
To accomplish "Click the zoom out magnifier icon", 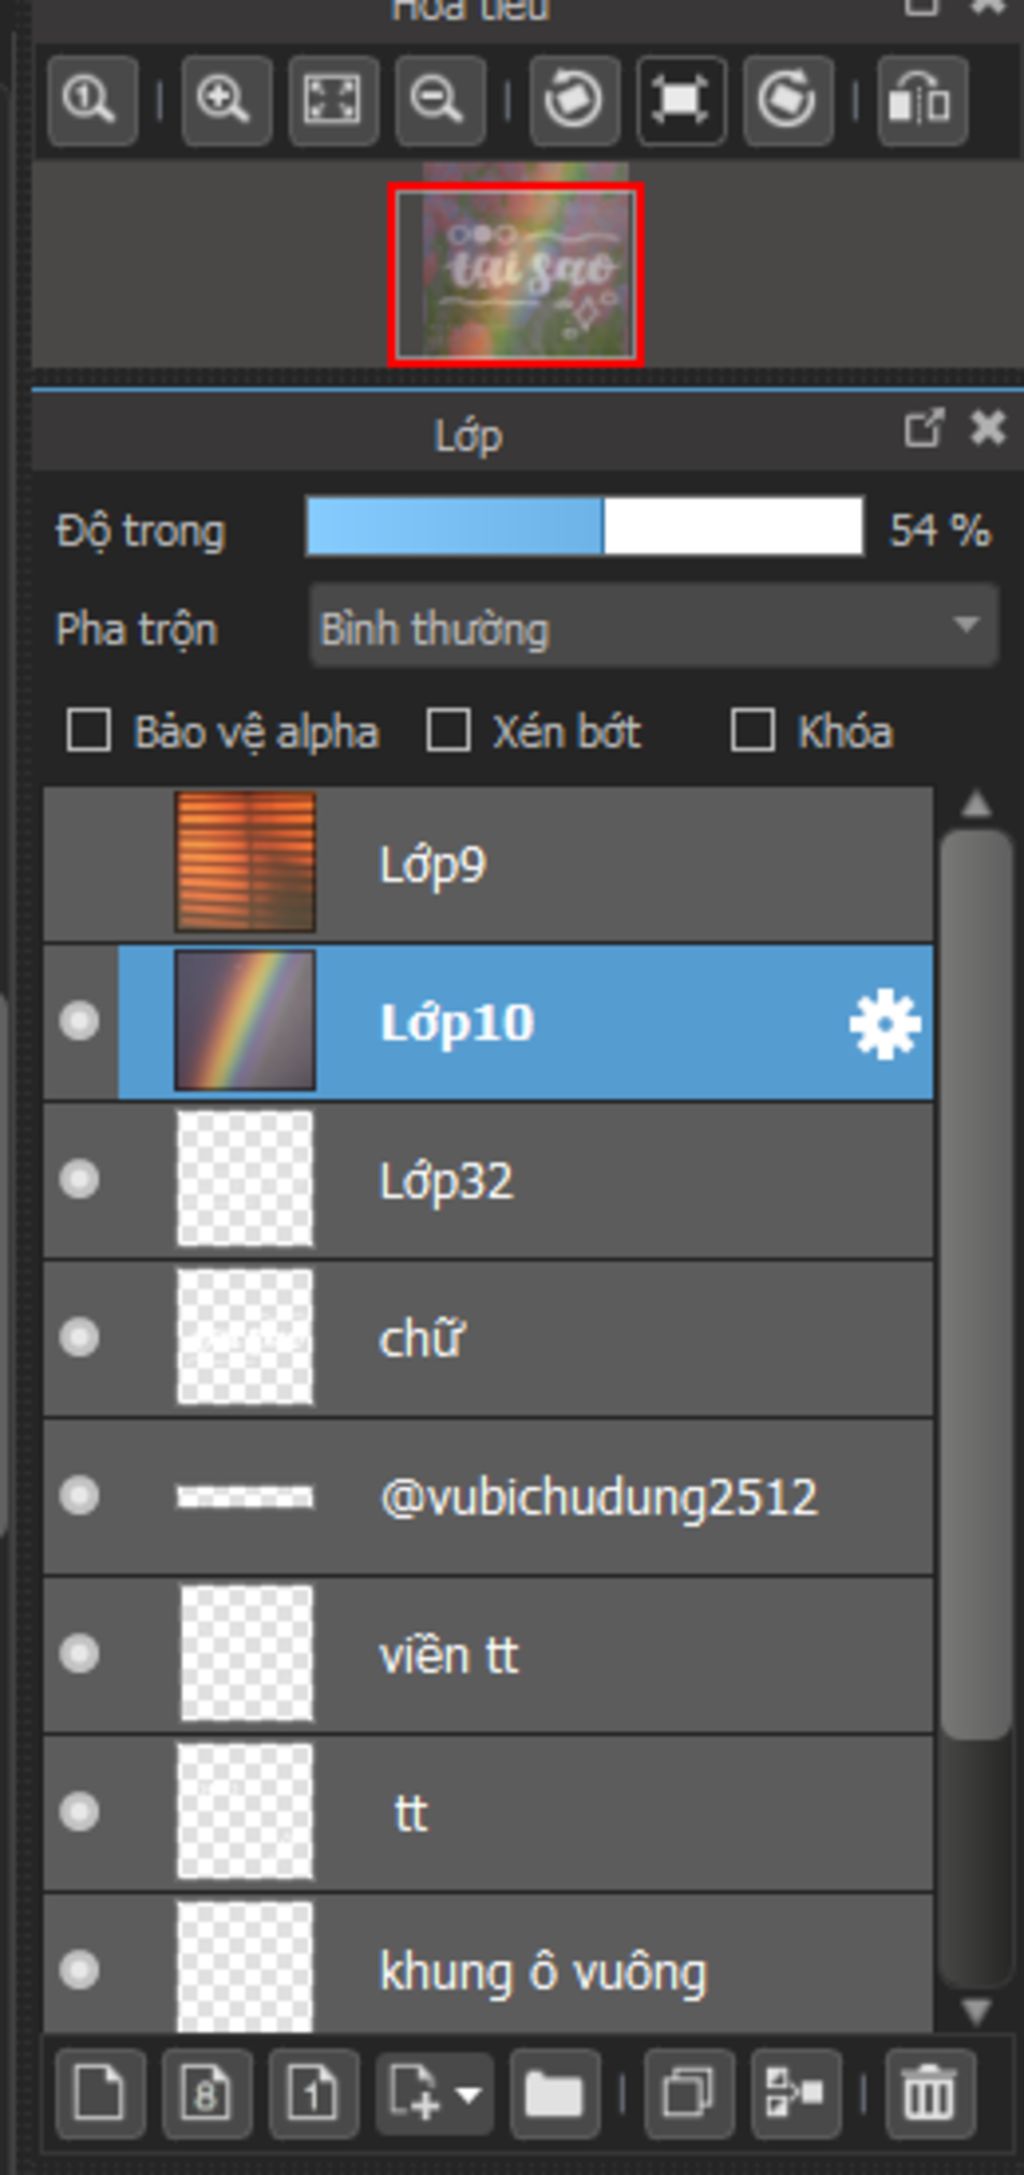I will [440, 101].
